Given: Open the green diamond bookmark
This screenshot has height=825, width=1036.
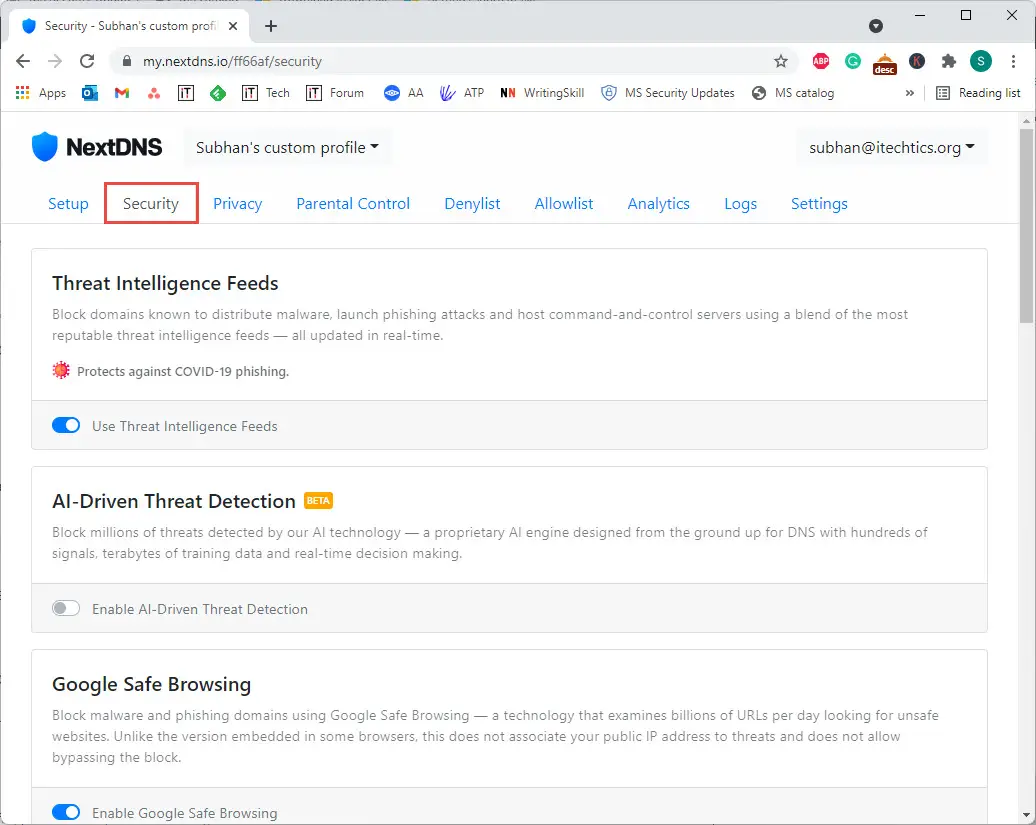Looking at the screenshot, I should pyautogui.click(x=217, y=93).
